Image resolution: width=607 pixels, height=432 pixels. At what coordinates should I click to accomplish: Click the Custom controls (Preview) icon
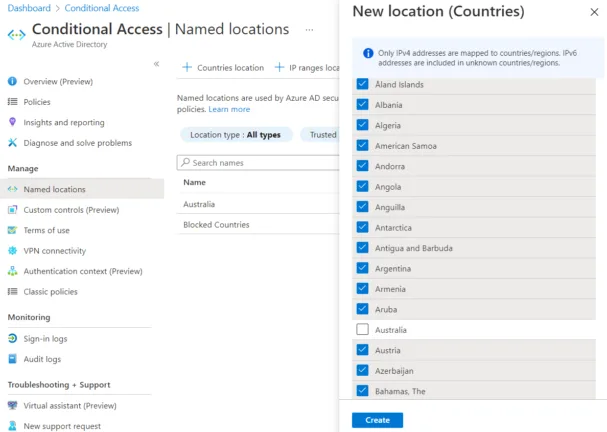click(x=12, y=209)
